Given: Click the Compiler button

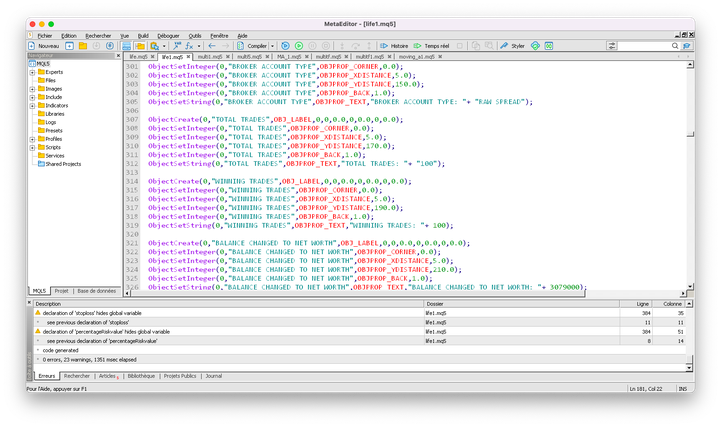Looking at the screenshot, I should [x=252, y=46].
